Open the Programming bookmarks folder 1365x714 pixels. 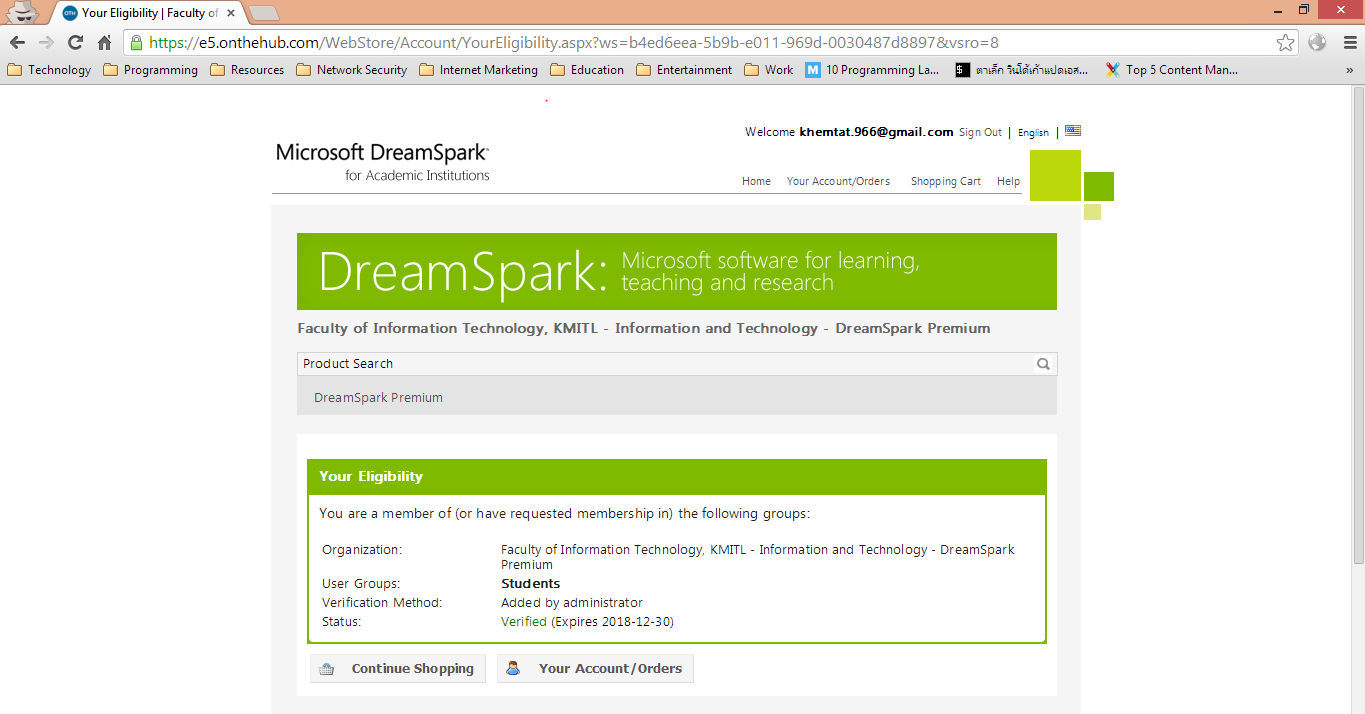pyautogui.click(x=150, y=70)
